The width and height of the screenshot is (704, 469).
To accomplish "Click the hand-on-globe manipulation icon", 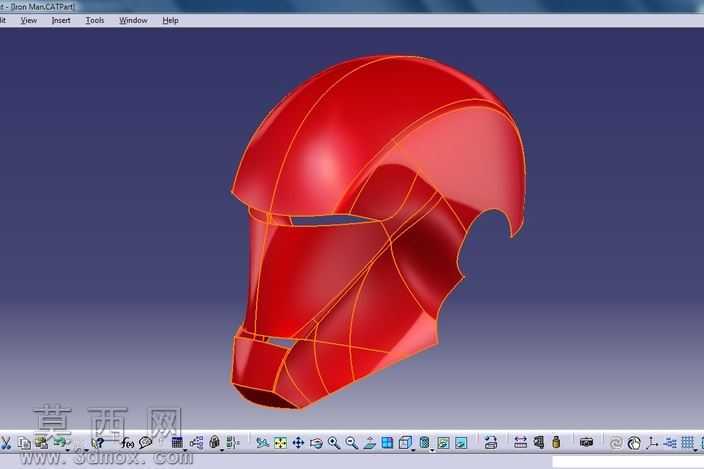I will pos(634,443).
